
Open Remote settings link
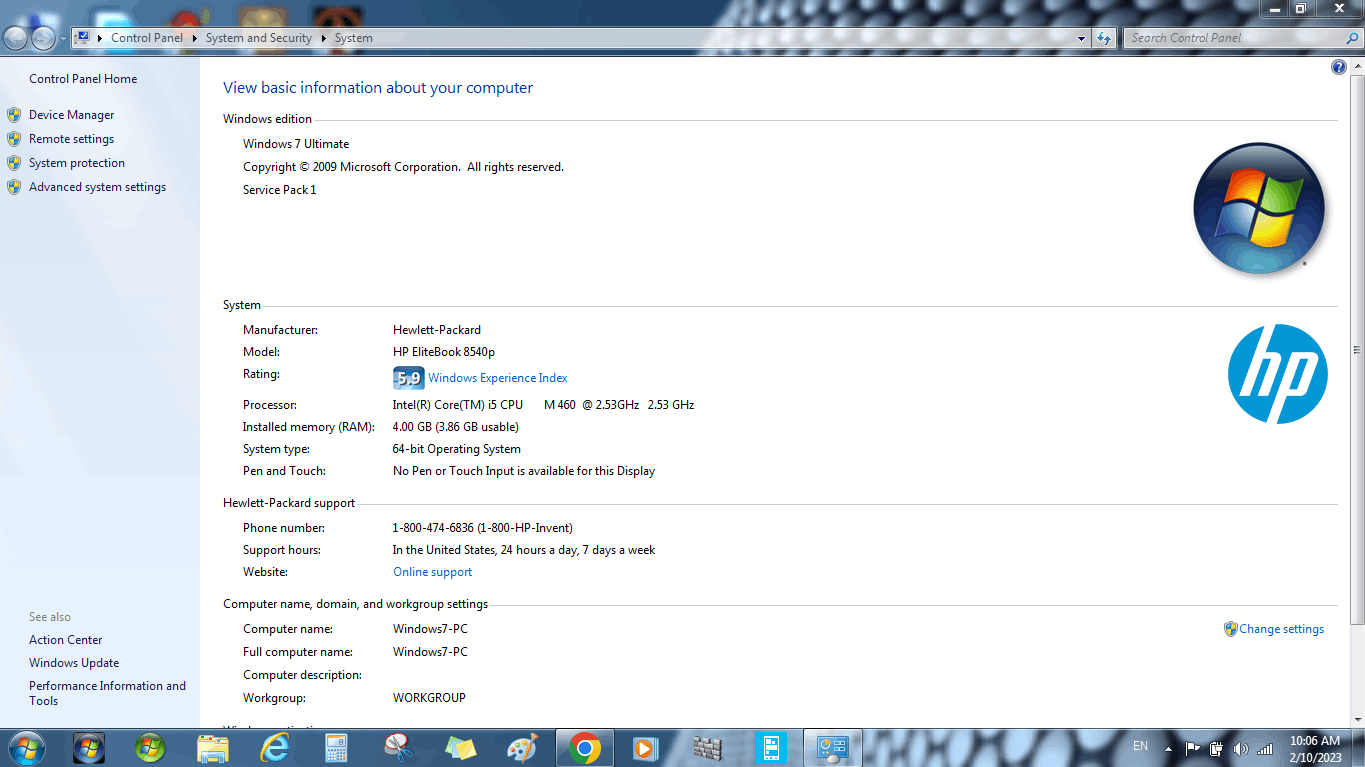[71, 139]
